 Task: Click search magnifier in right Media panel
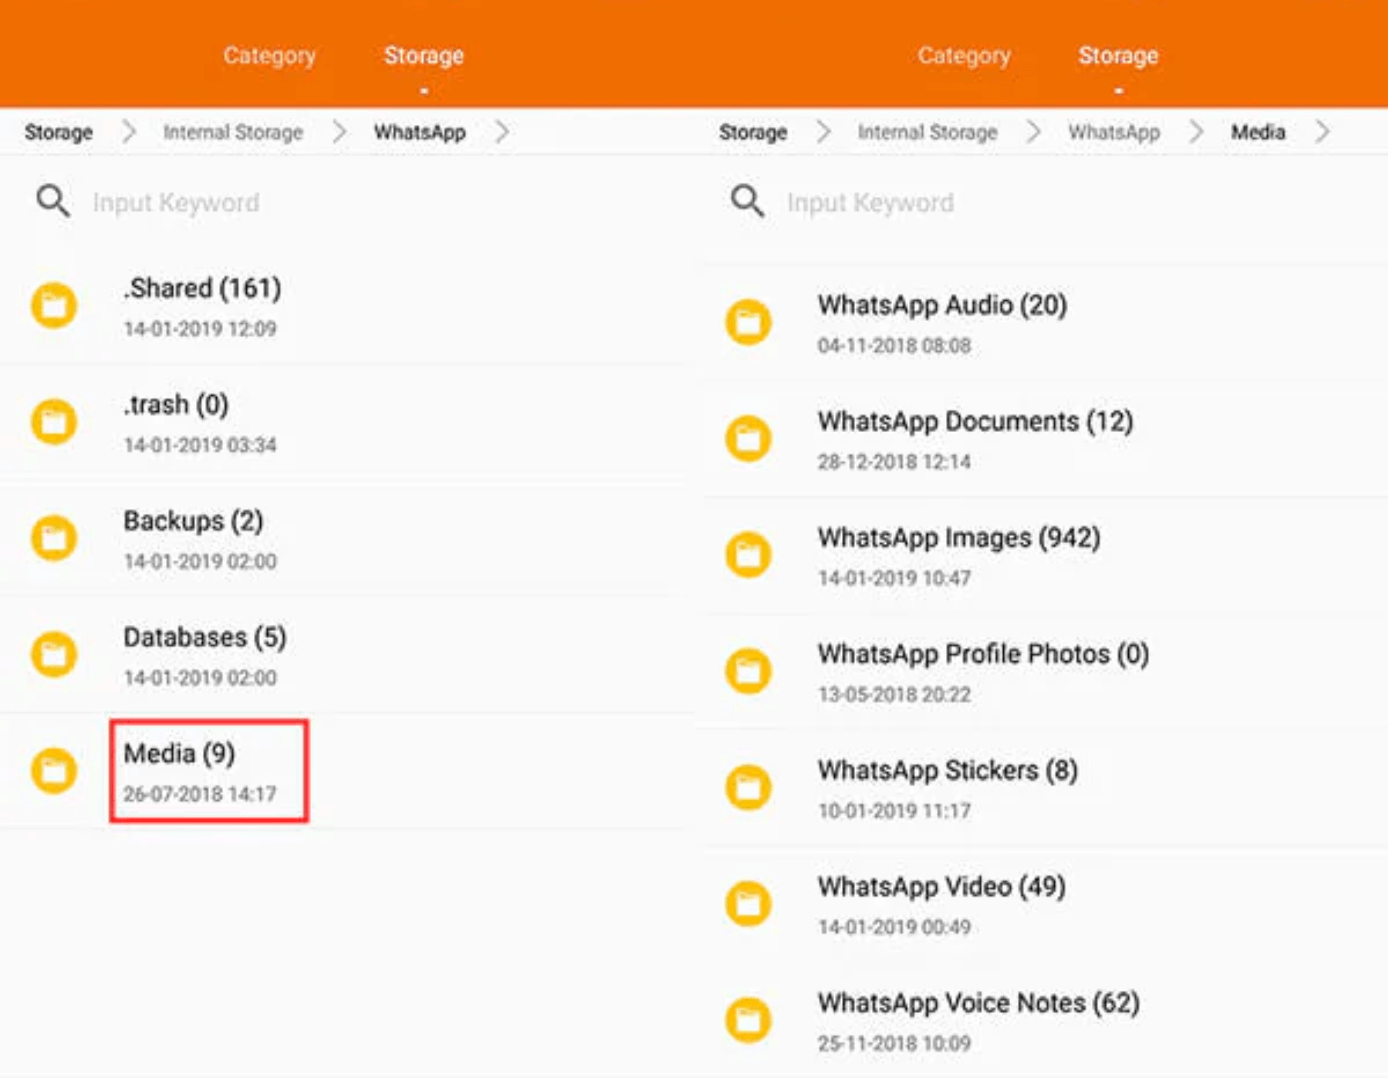[x=747, y=201]
